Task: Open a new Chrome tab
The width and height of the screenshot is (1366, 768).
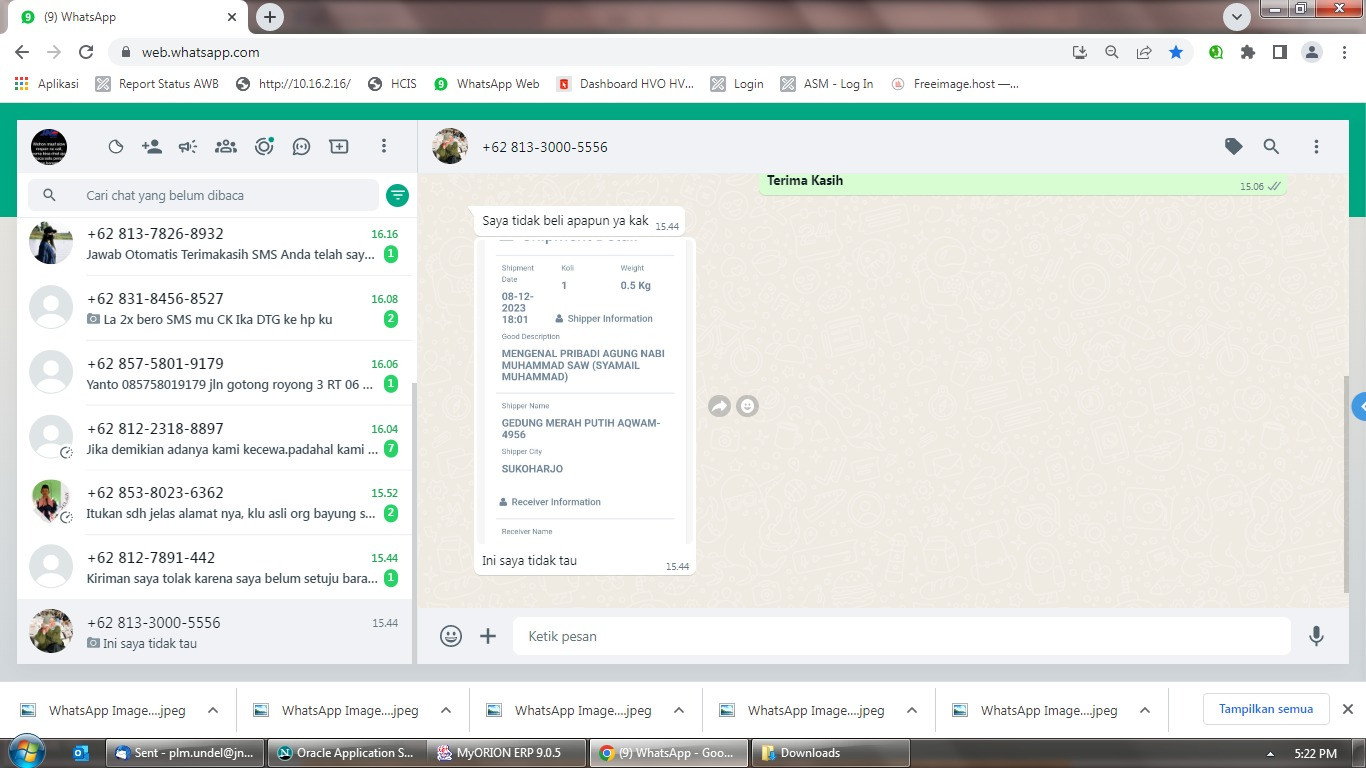Action: tap(270, 16)
